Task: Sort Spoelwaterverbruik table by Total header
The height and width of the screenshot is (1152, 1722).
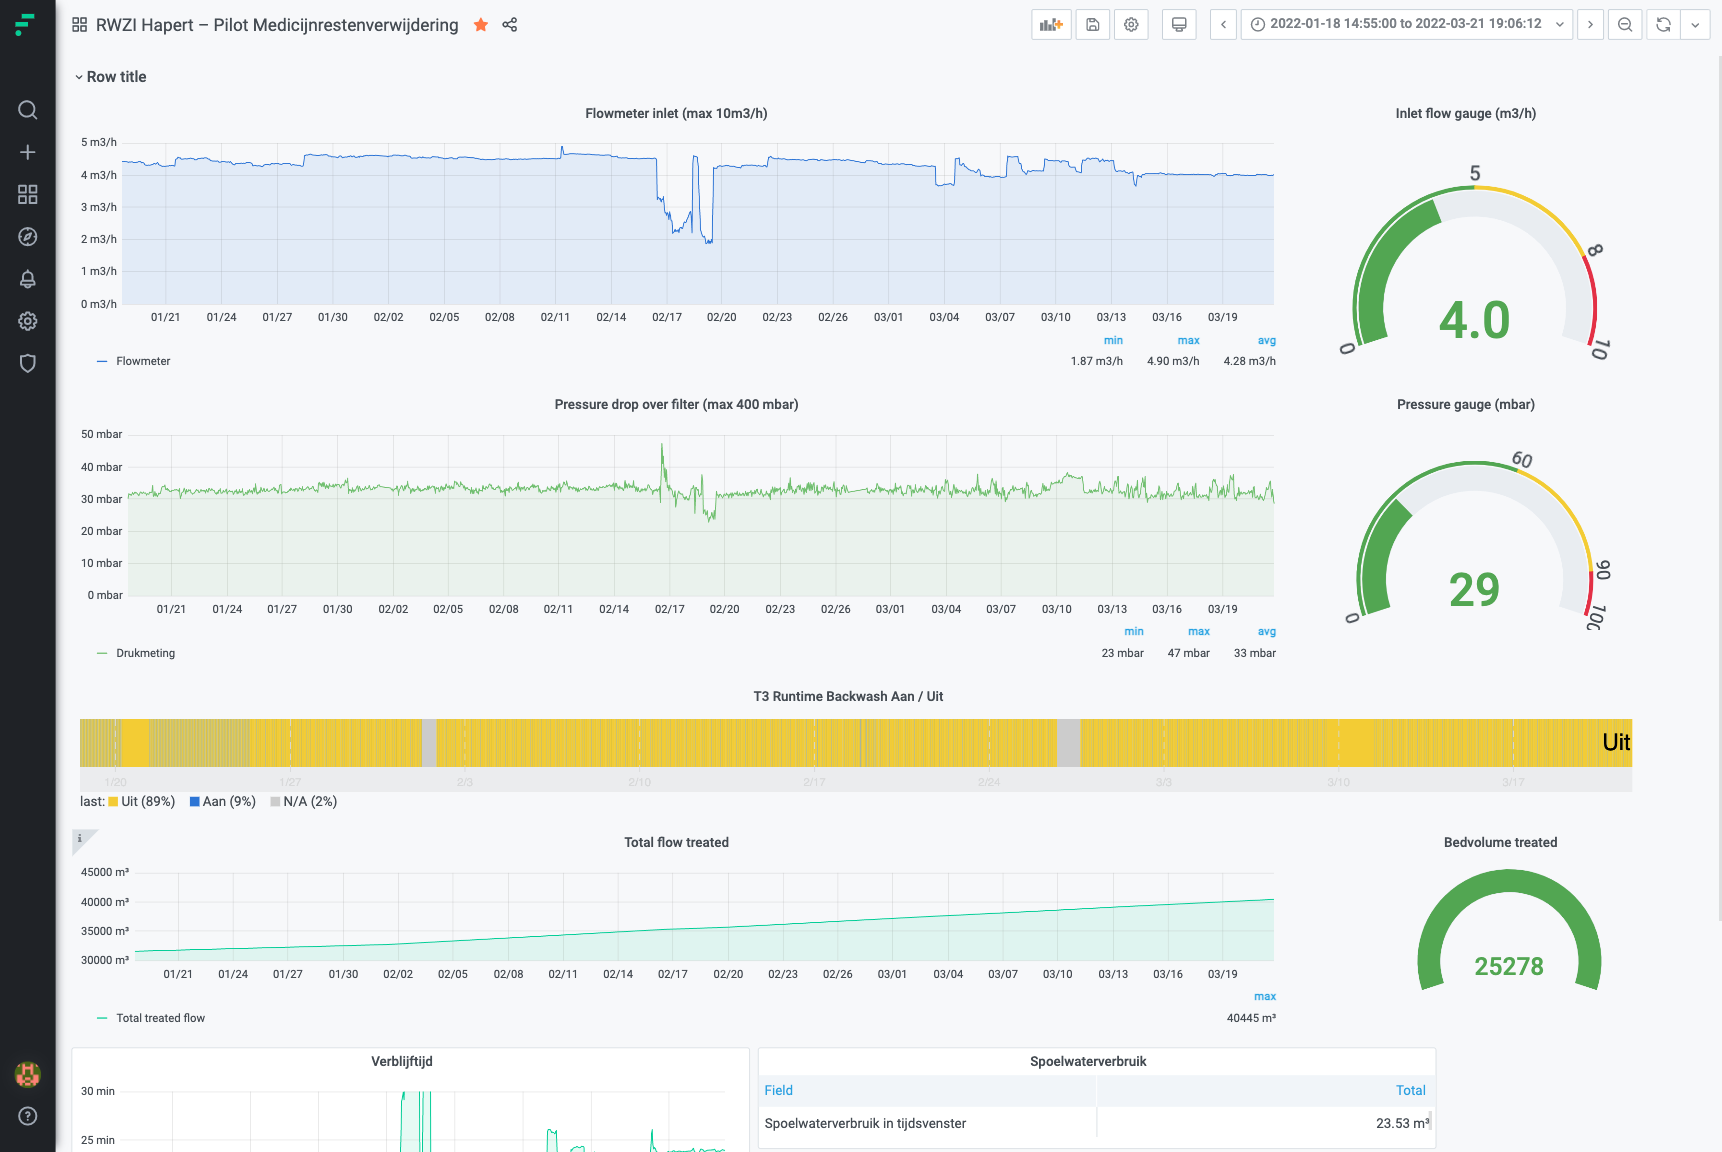Action: click(x=1411, y=1091)
